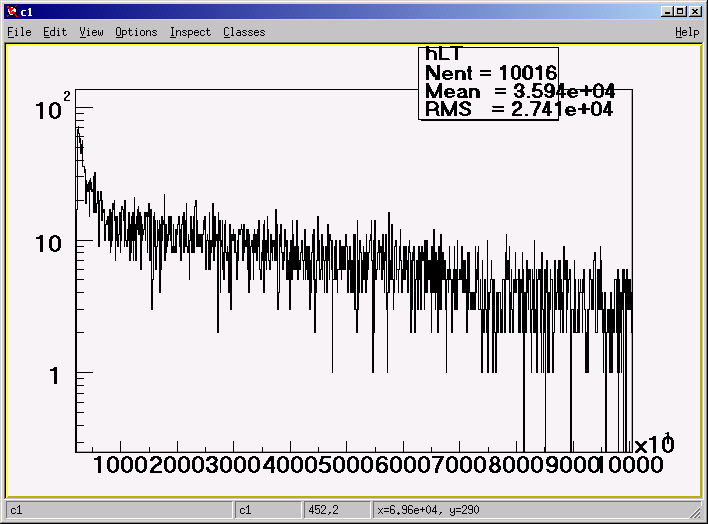Click the x-axis label 5000
This screenshot has width=708, height=524.
pos(347,465)
